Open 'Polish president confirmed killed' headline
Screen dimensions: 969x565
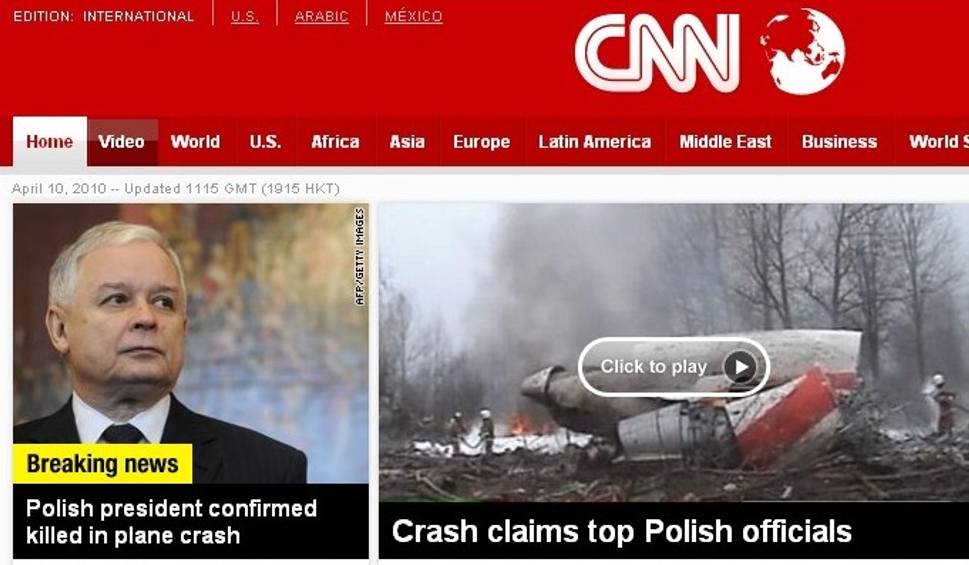click(171, 522)
